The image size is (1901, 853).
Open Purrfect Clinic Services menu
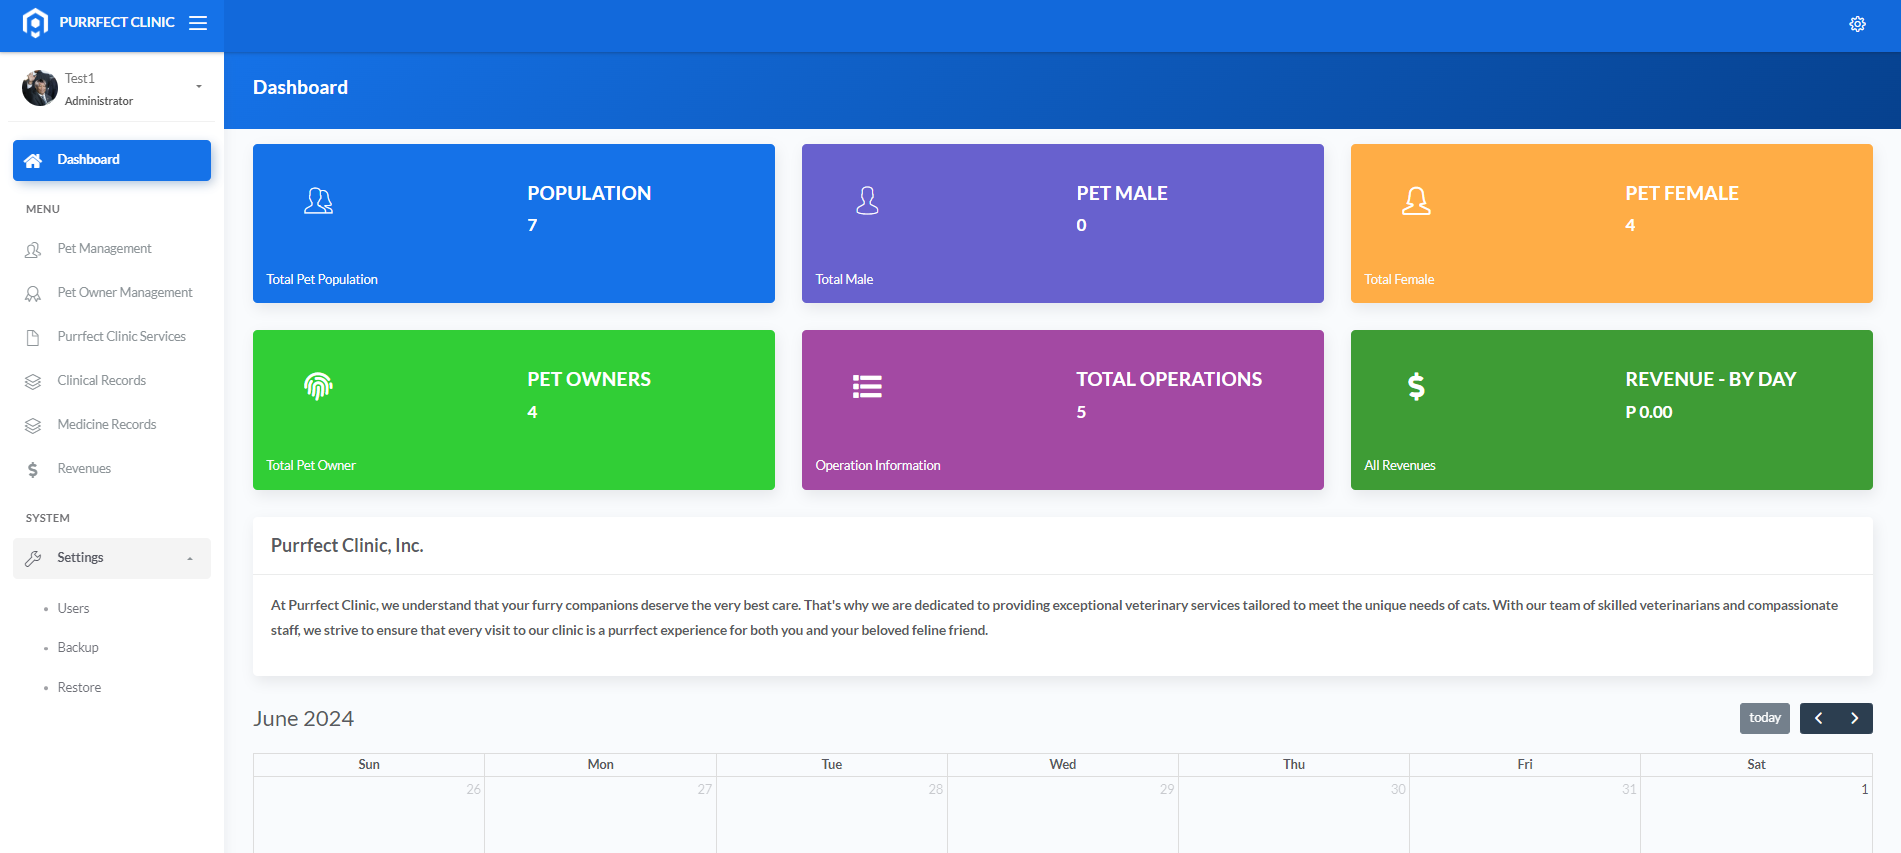click(x=121, y=336)
